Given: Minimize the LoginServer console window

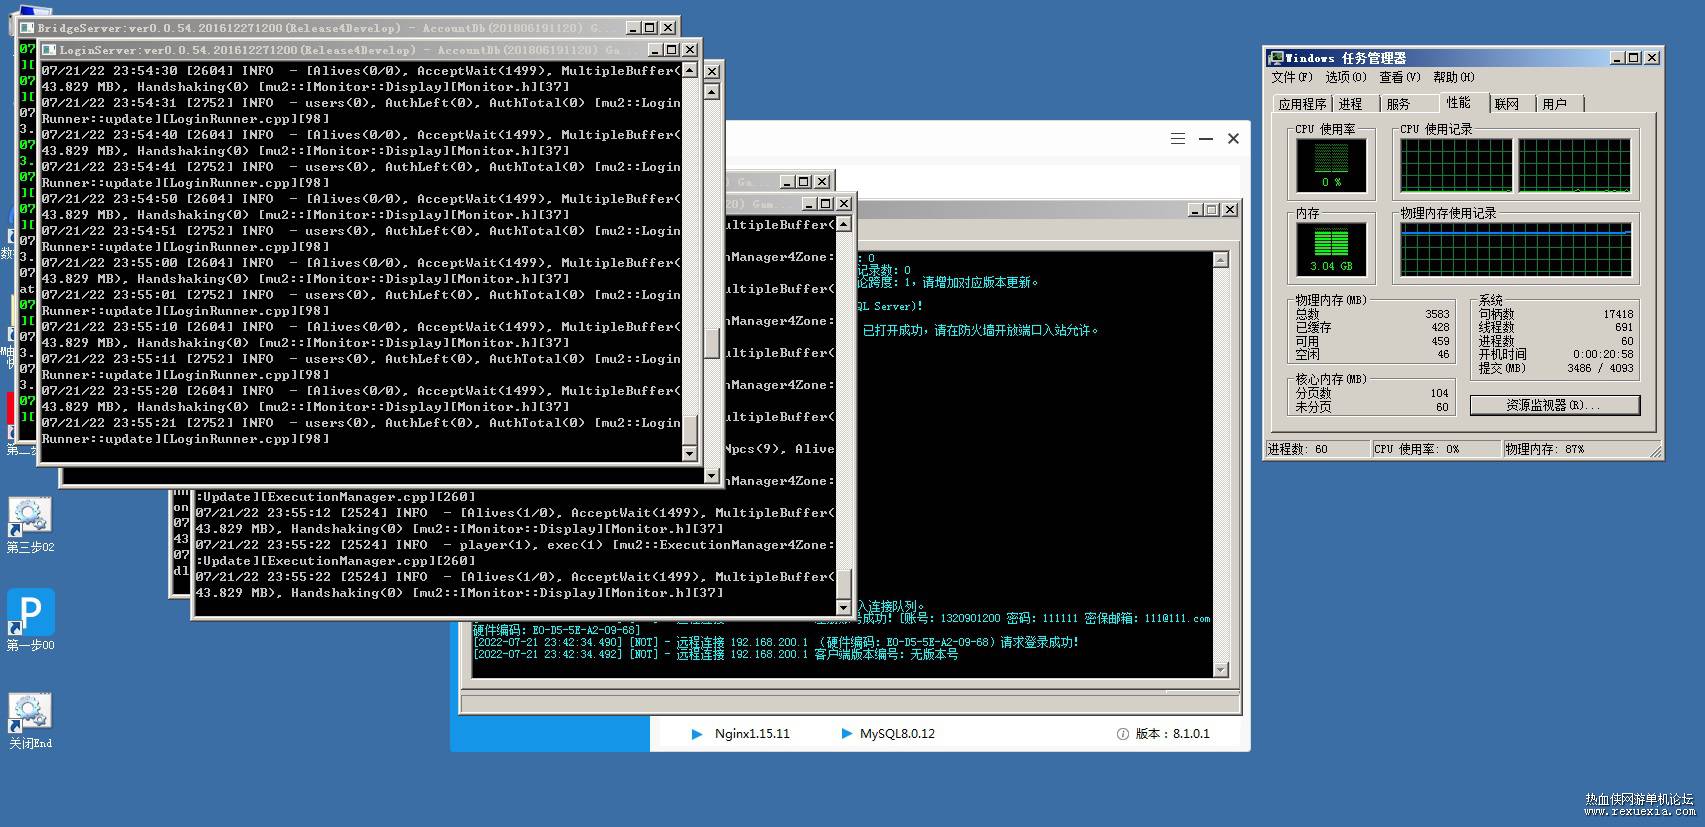Looking at the screenshot, I should [656, 50].
